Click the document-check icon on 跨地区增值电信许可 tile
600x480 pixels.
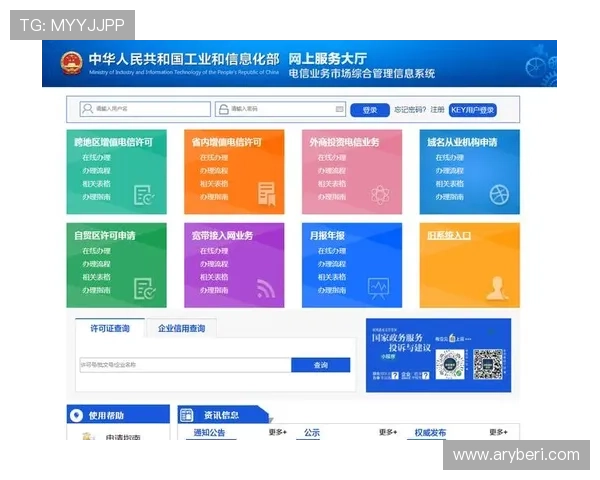click(x=144, y=195)
